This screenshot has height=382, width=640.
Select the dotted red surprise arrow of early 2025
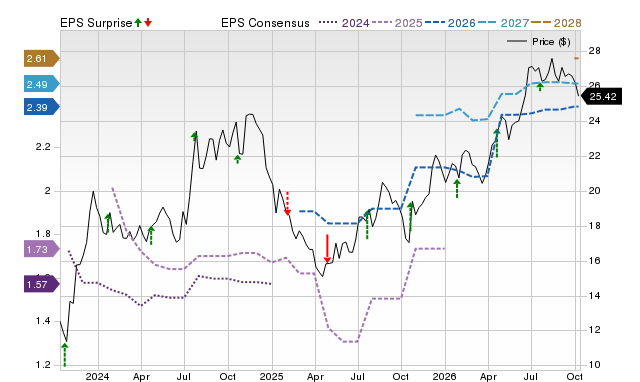point(287,203)
